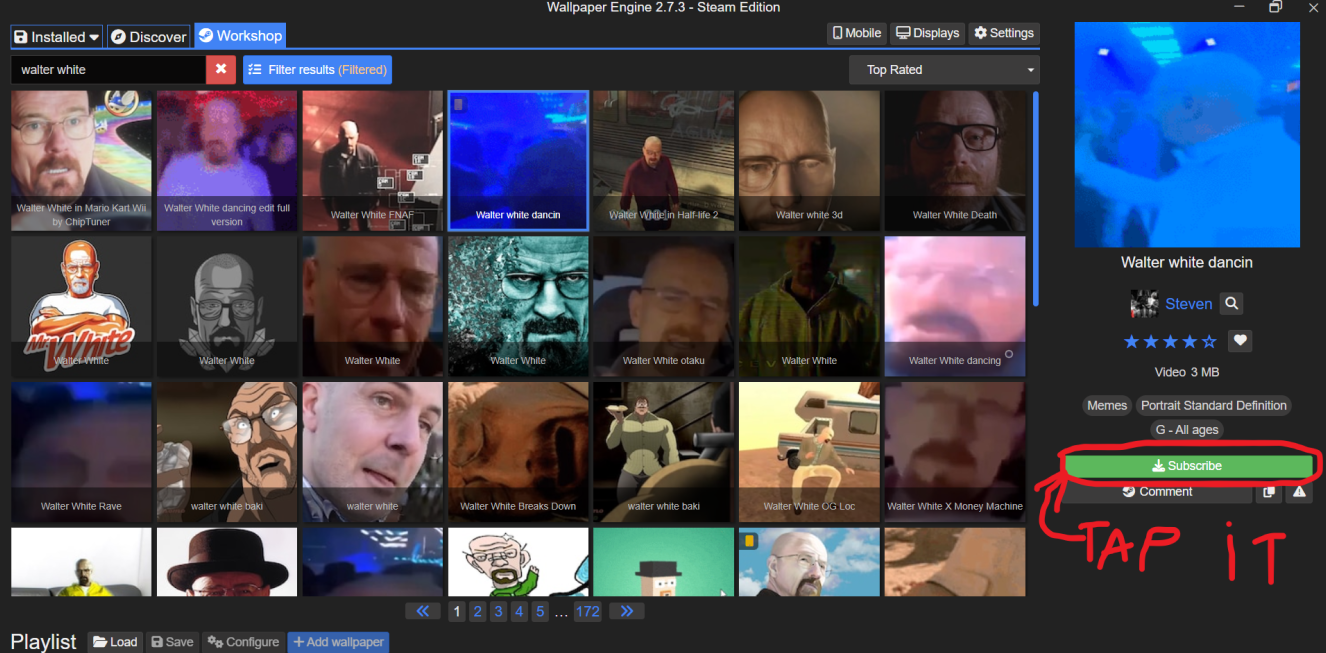This screenshot has height=653, width=1326.
Task: Open results page 5
Action: click(x=540, y=611)
